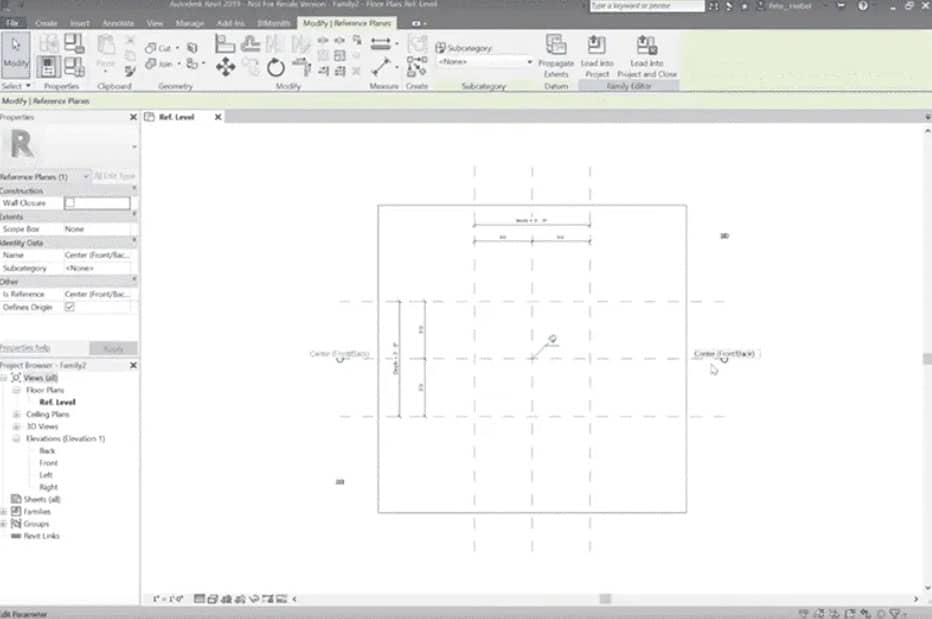Select the Rotate tool
The image size is (932, 619).
point(273,68)
